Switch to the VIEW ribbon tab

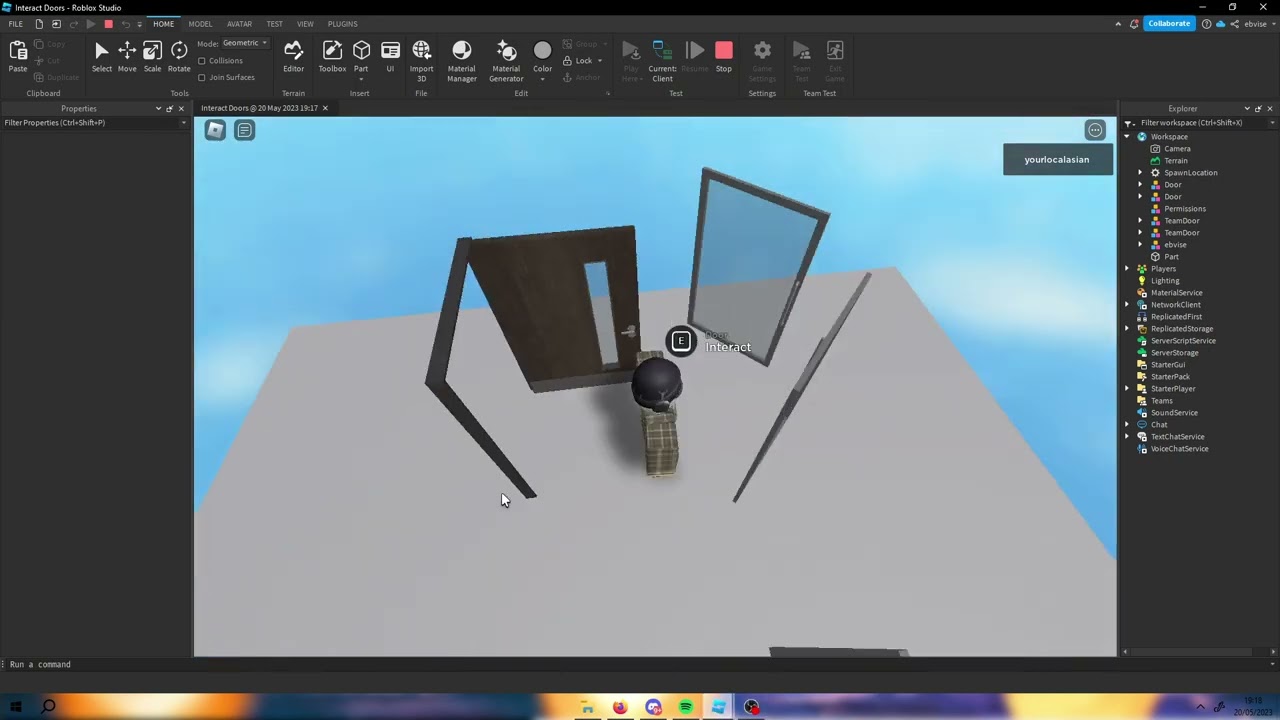[x=305, y=24]
